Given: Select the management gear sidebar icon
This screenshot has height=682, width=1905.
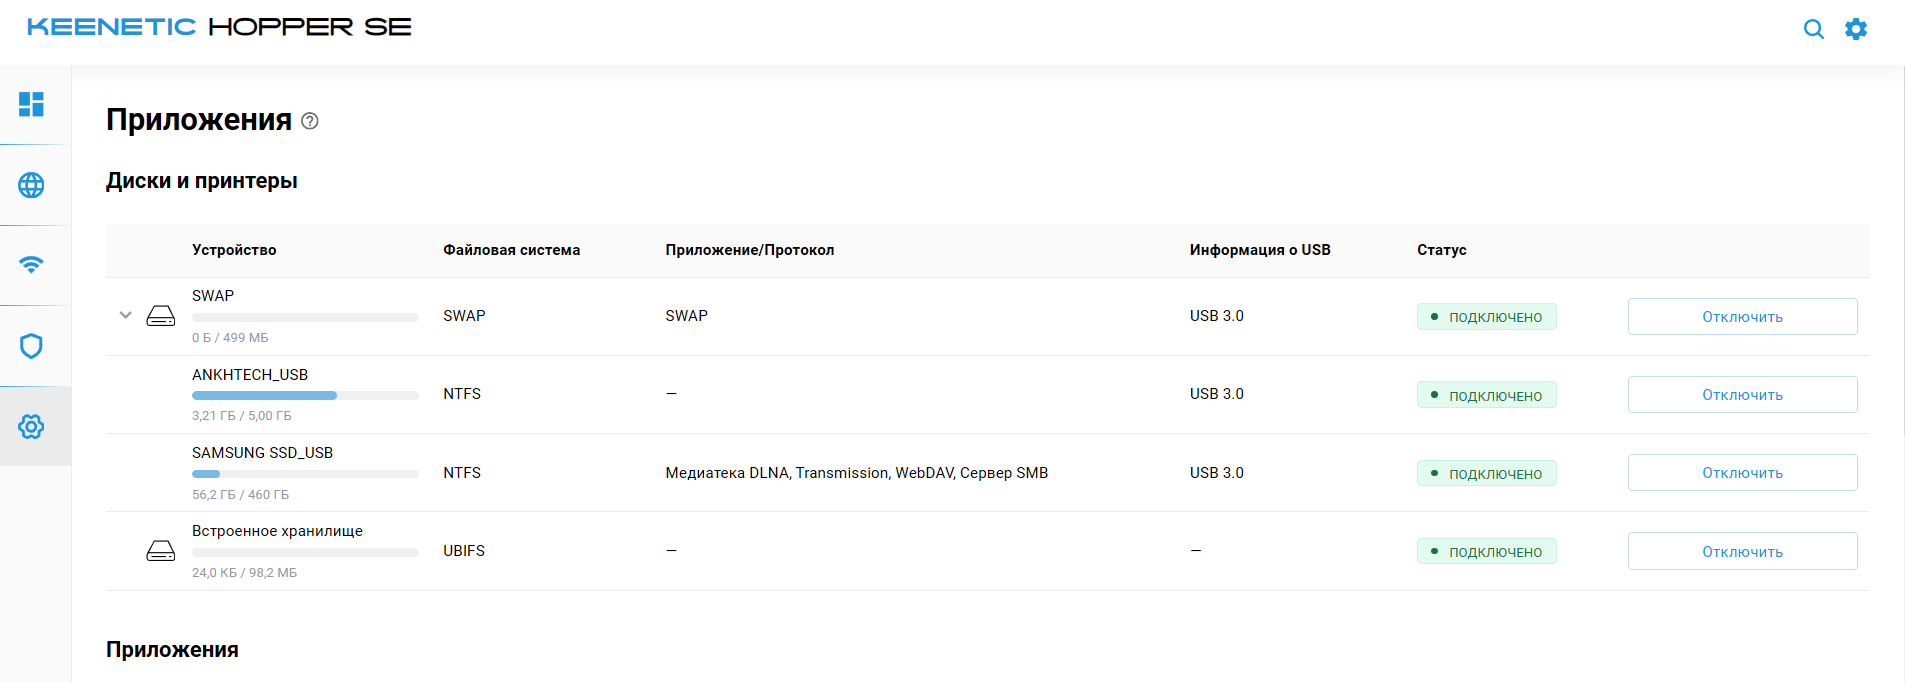Looking at the screenshot, I should coord(31,427).
